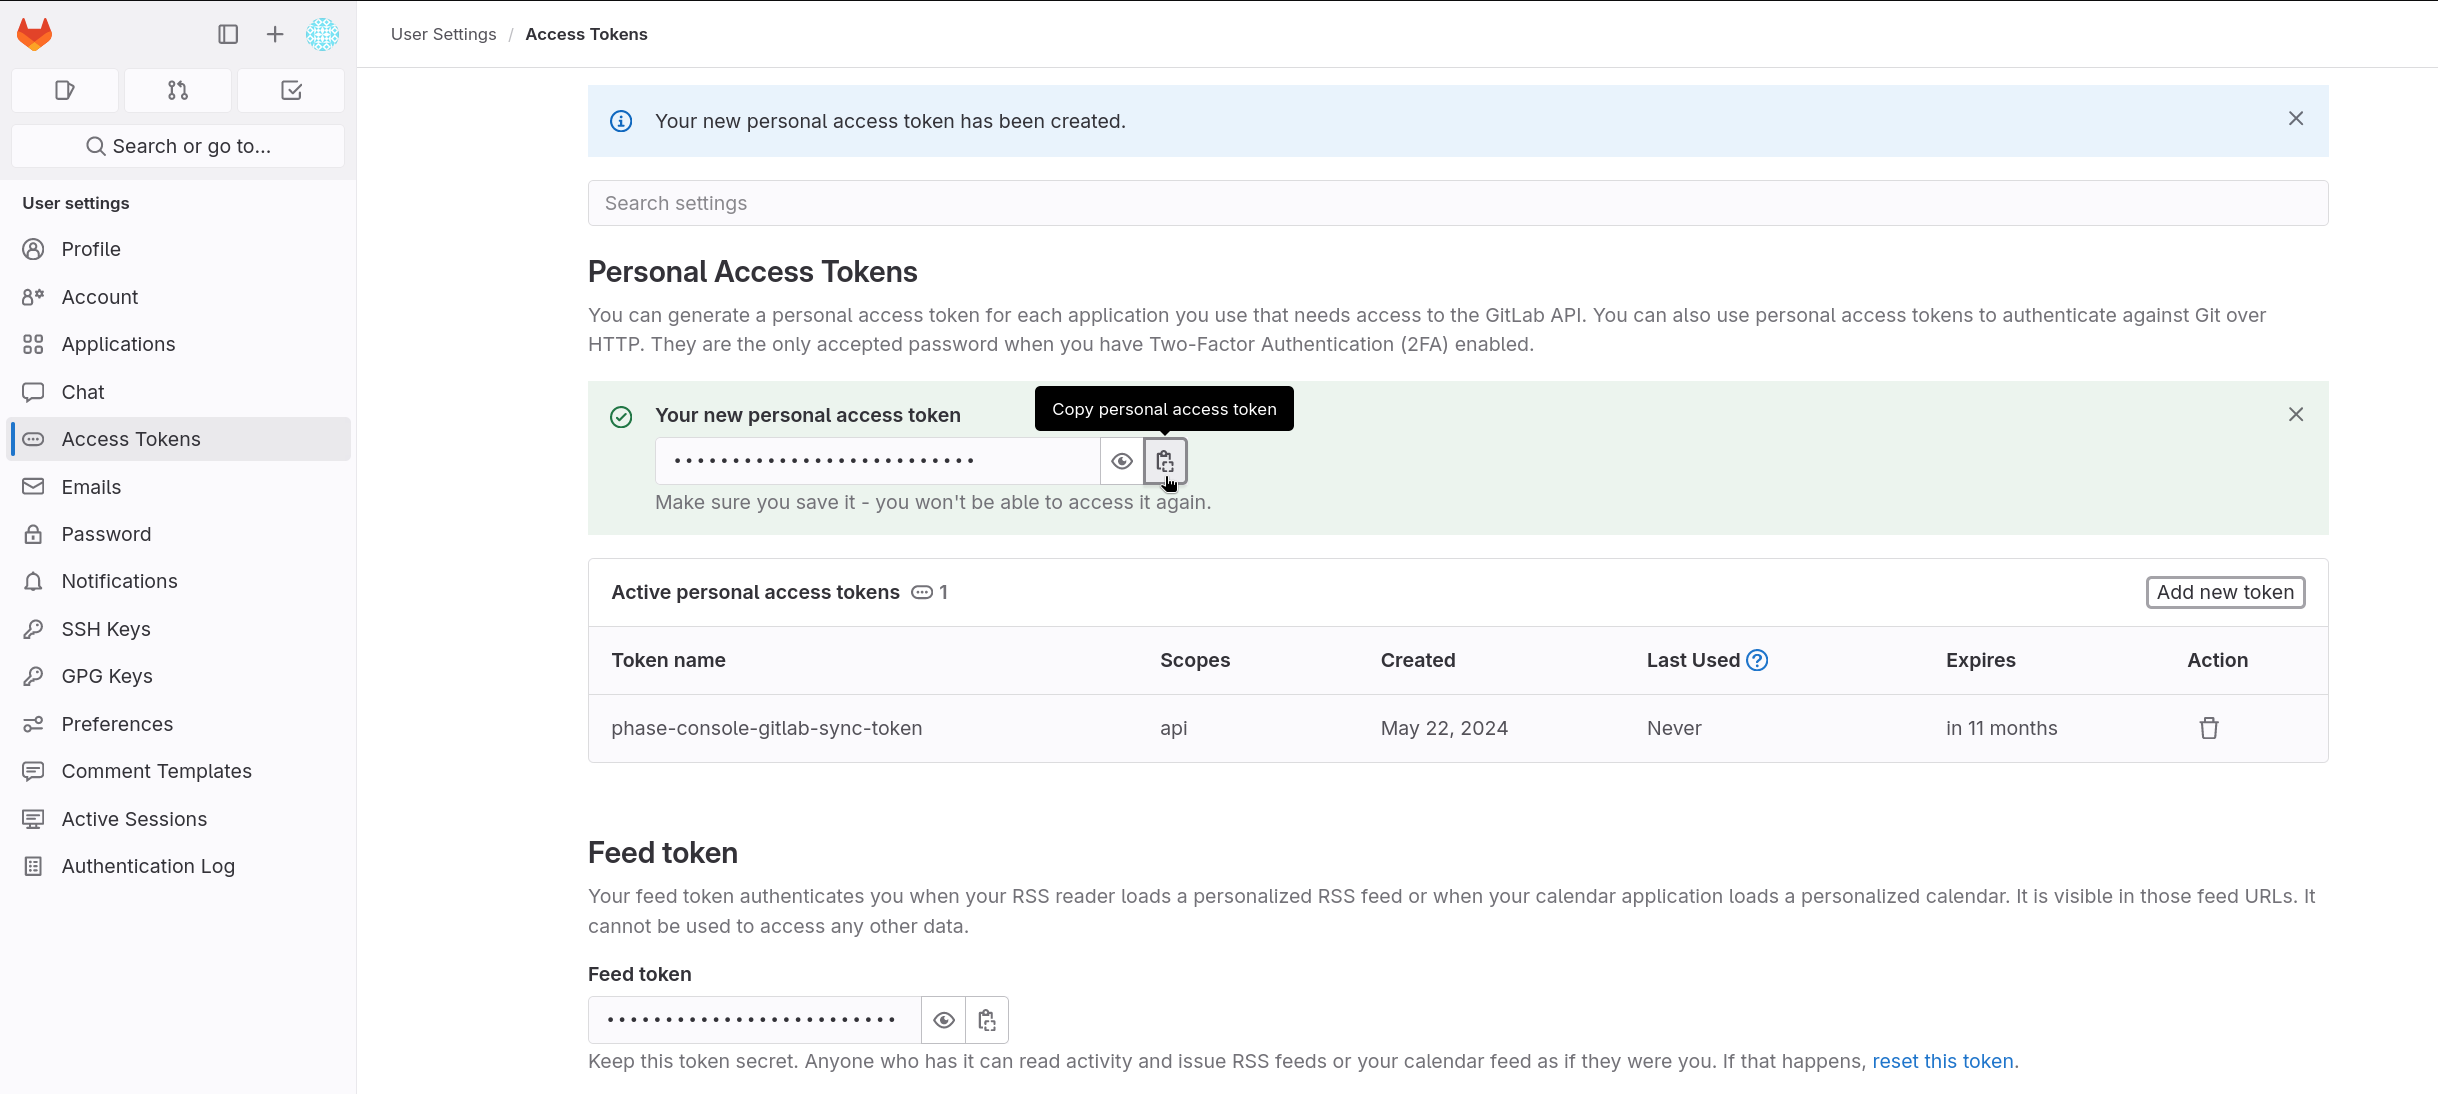Open your profile avatar menu

pyautogui.click(x=322, y=33)
